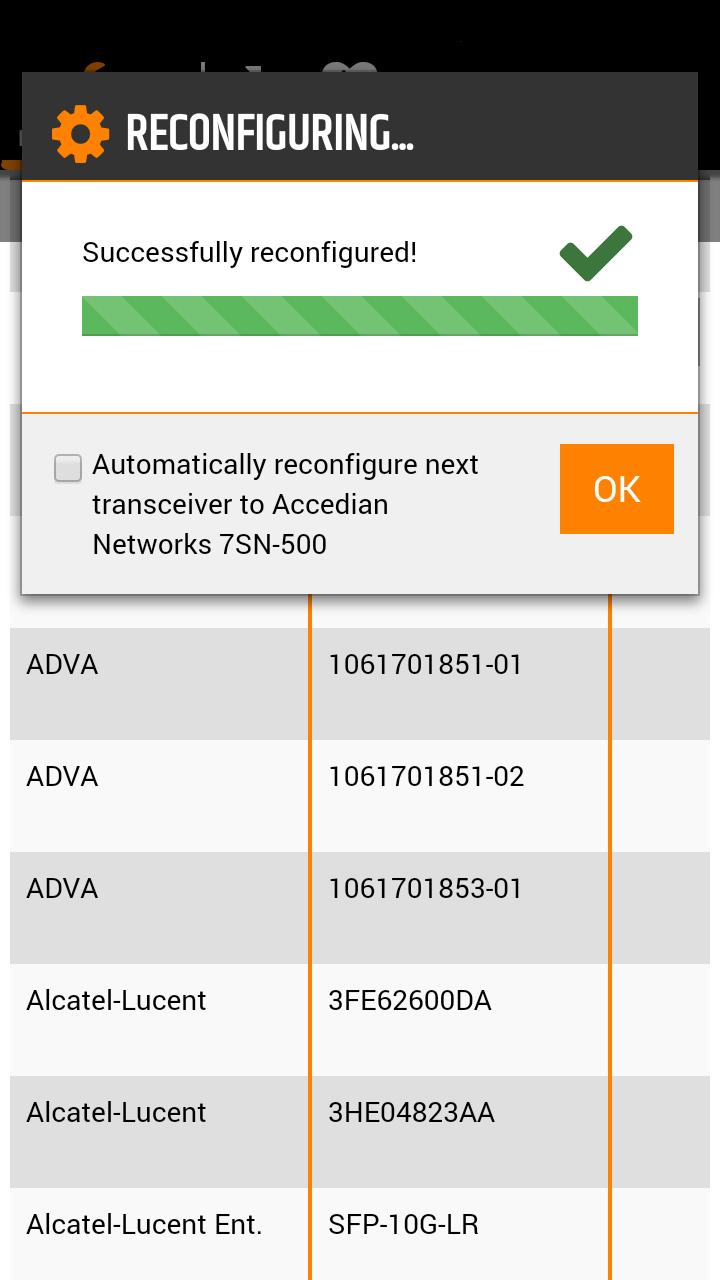
Task: Click ADVA vendor cell for 1061701853-01 row
Action: [62, 889]
